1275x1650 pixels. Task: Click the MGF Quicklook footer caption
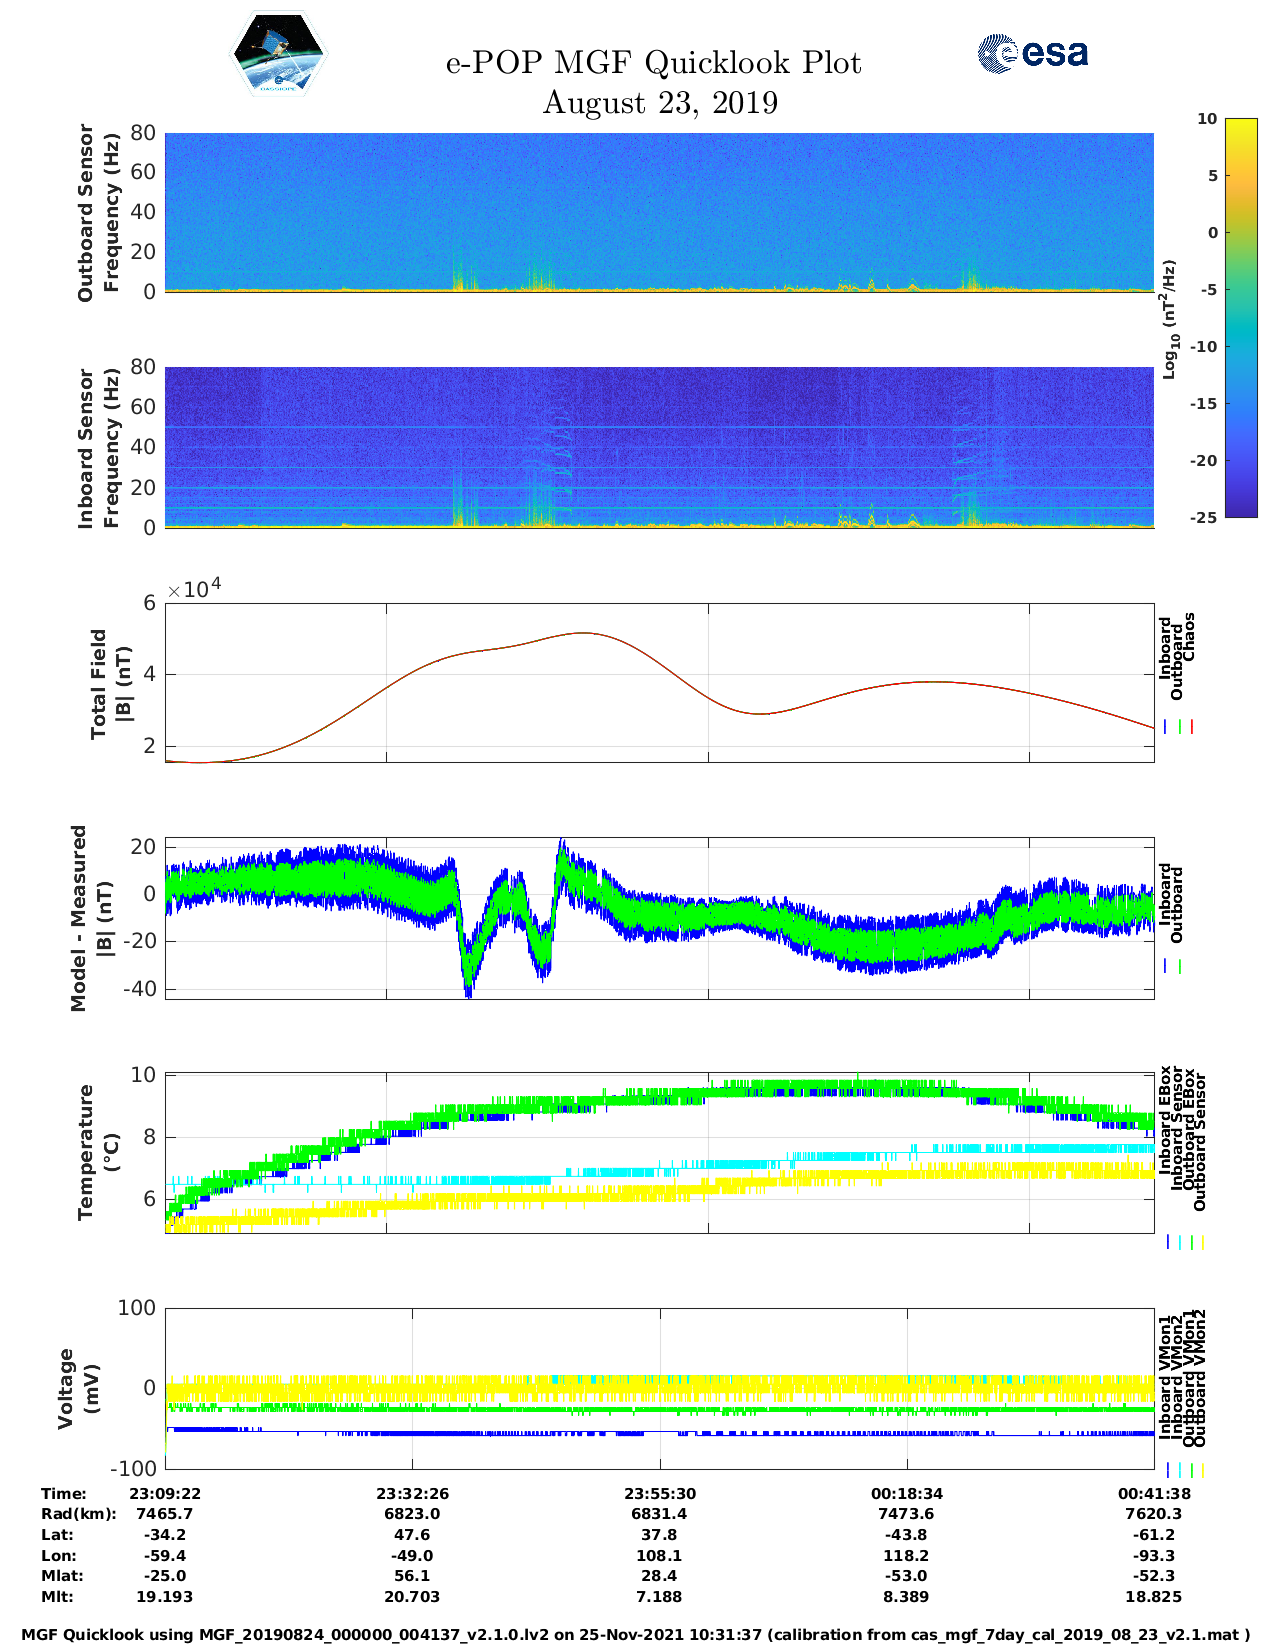point(636,1635)
